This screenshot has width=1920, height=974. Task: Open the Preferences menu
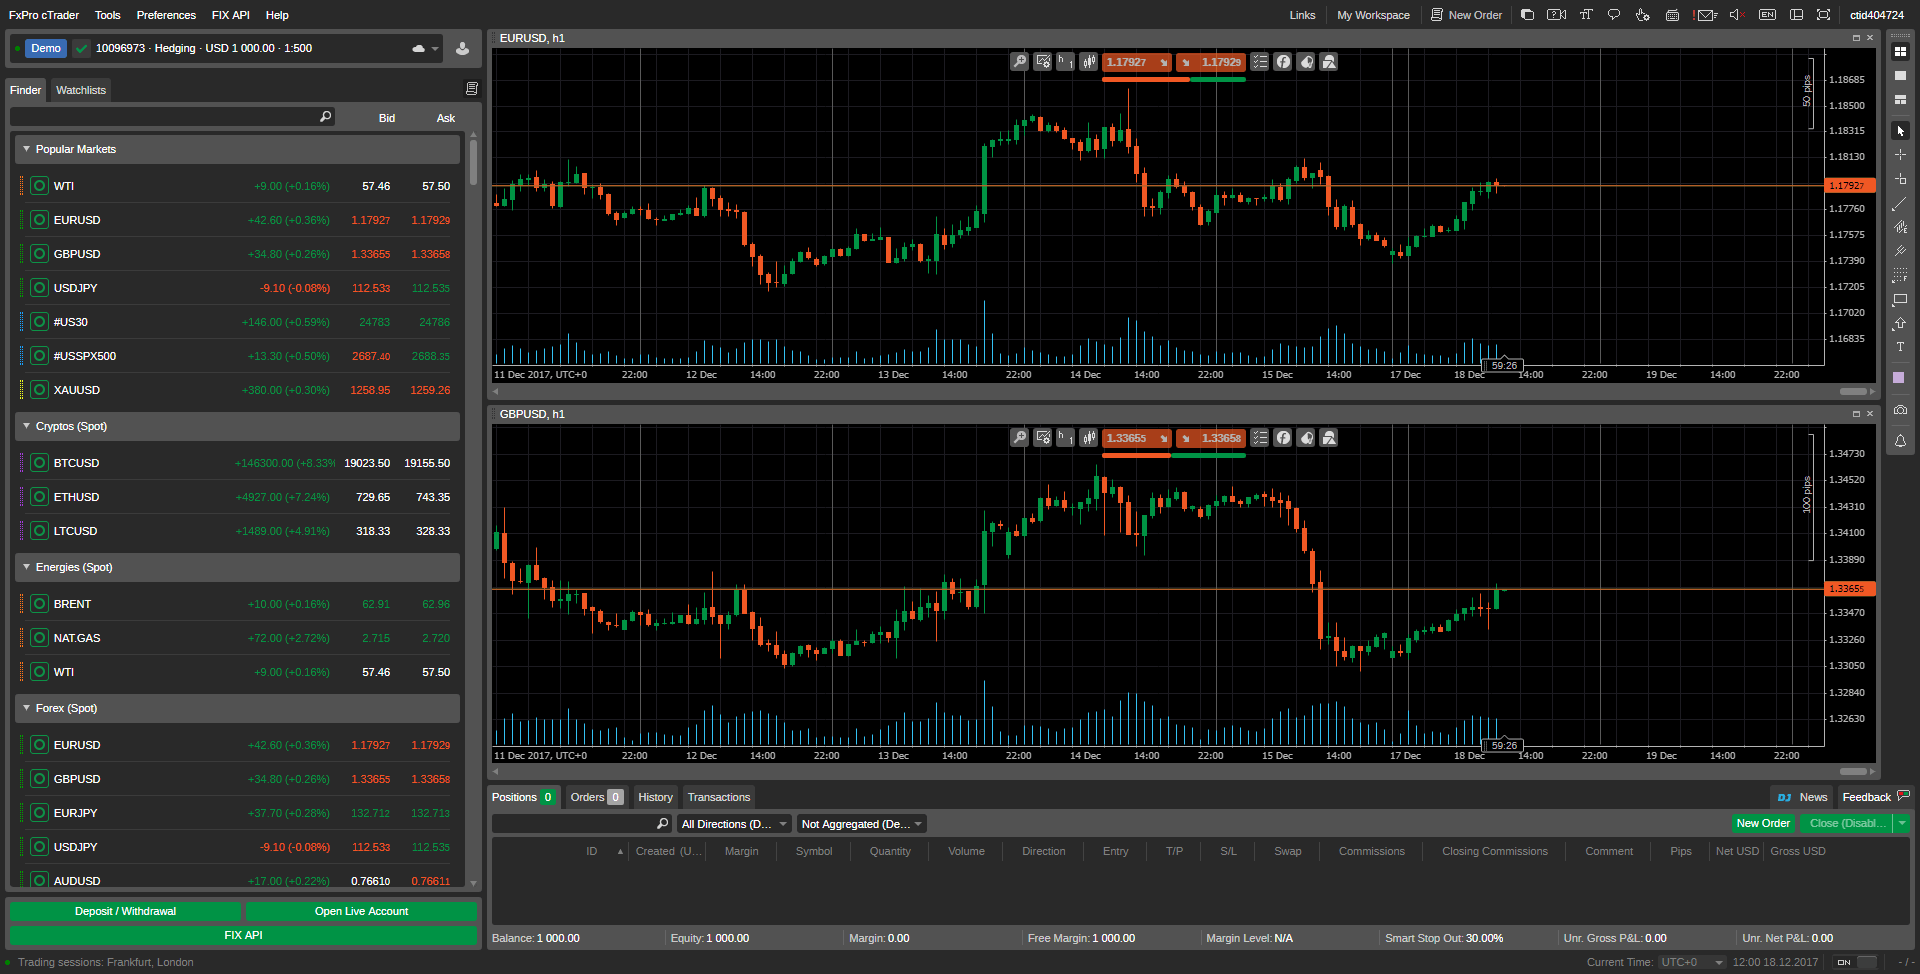(x=166, y=15)
